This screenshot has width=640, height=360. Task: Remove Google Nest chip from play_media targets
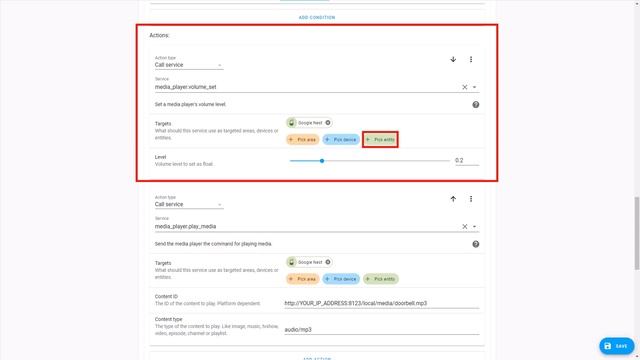click(328, 262)
